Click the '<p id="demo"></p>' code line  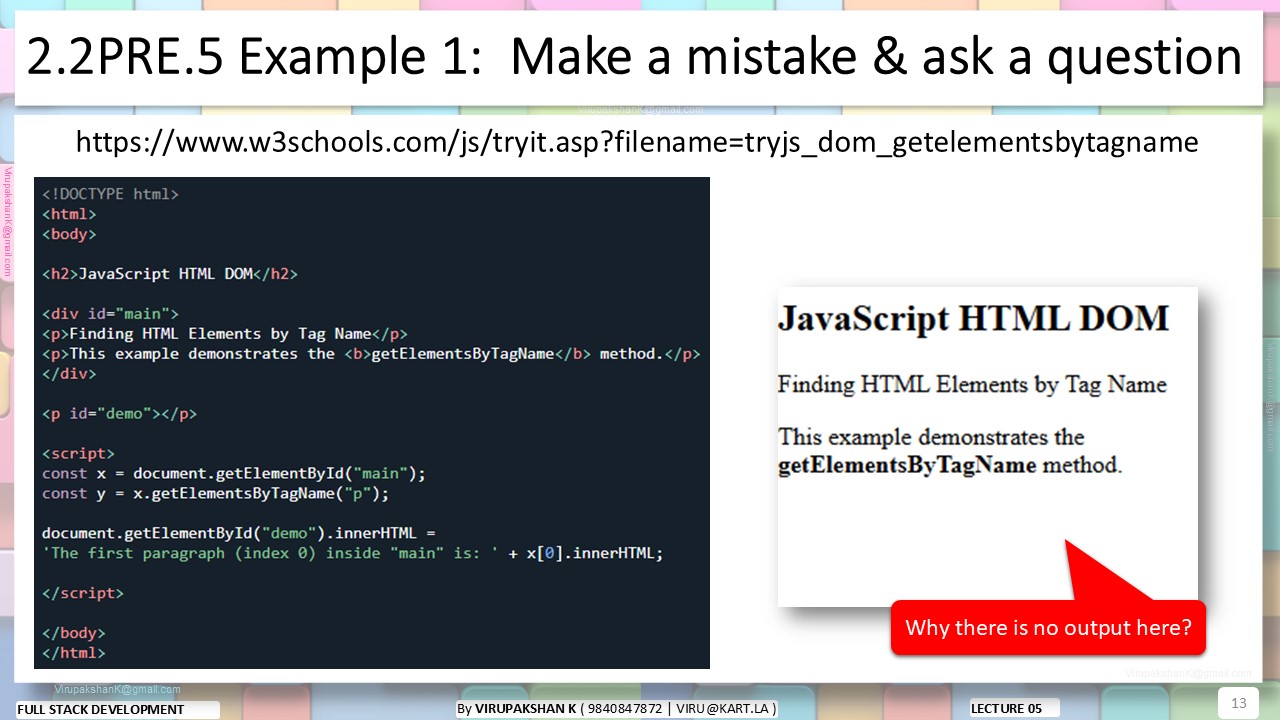coord(119,414)
